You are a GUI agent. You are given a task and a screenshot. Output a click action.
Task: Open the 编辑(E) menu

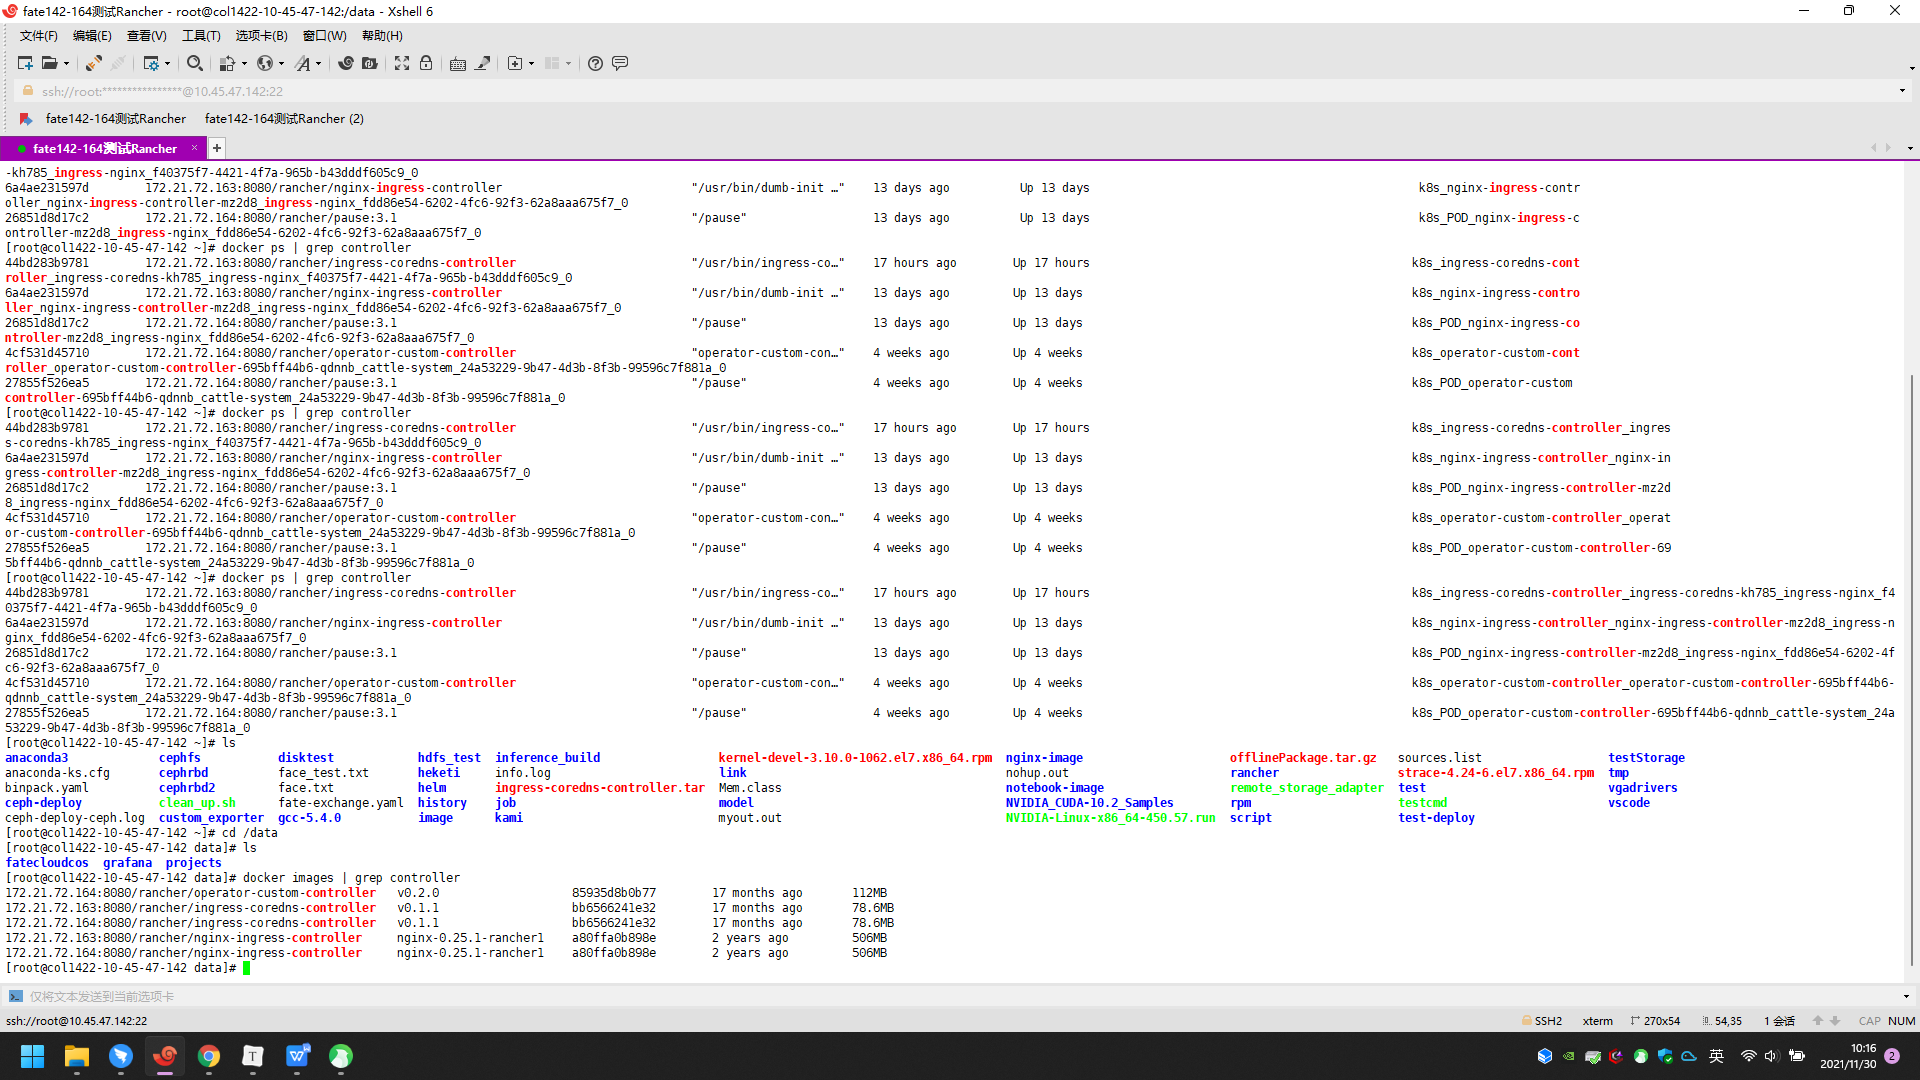[92, 36]
